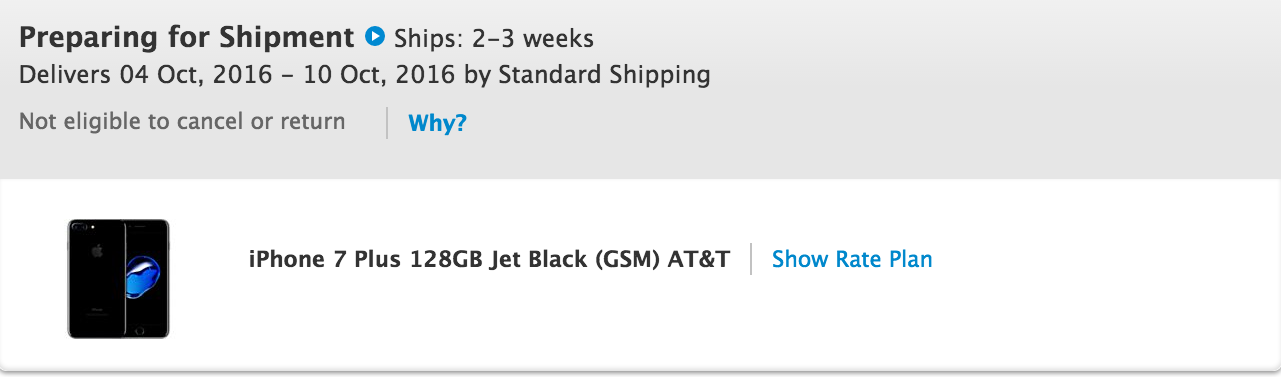
Task: Click the Apple logo on phone's back
Action: point(98,250)
